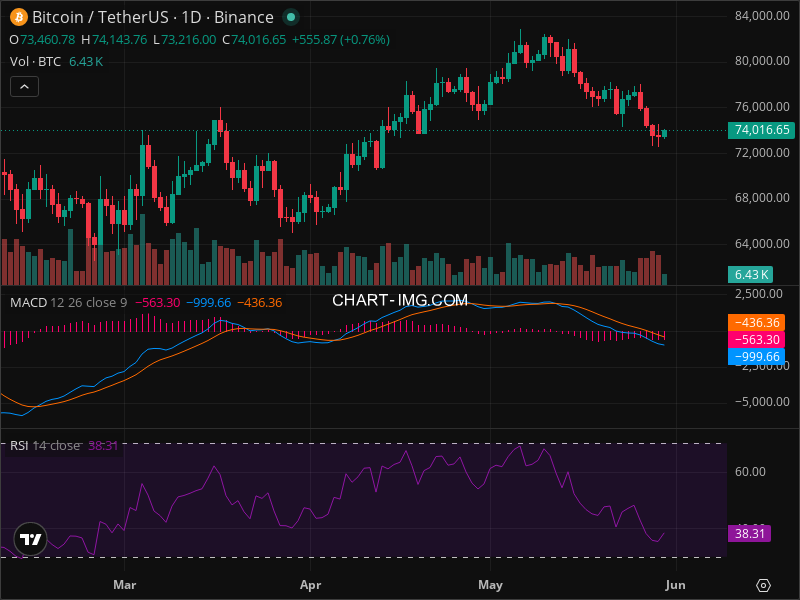Click the Jun time axis label
This screenshot has width=800, height=600.
tap(676, 585)
